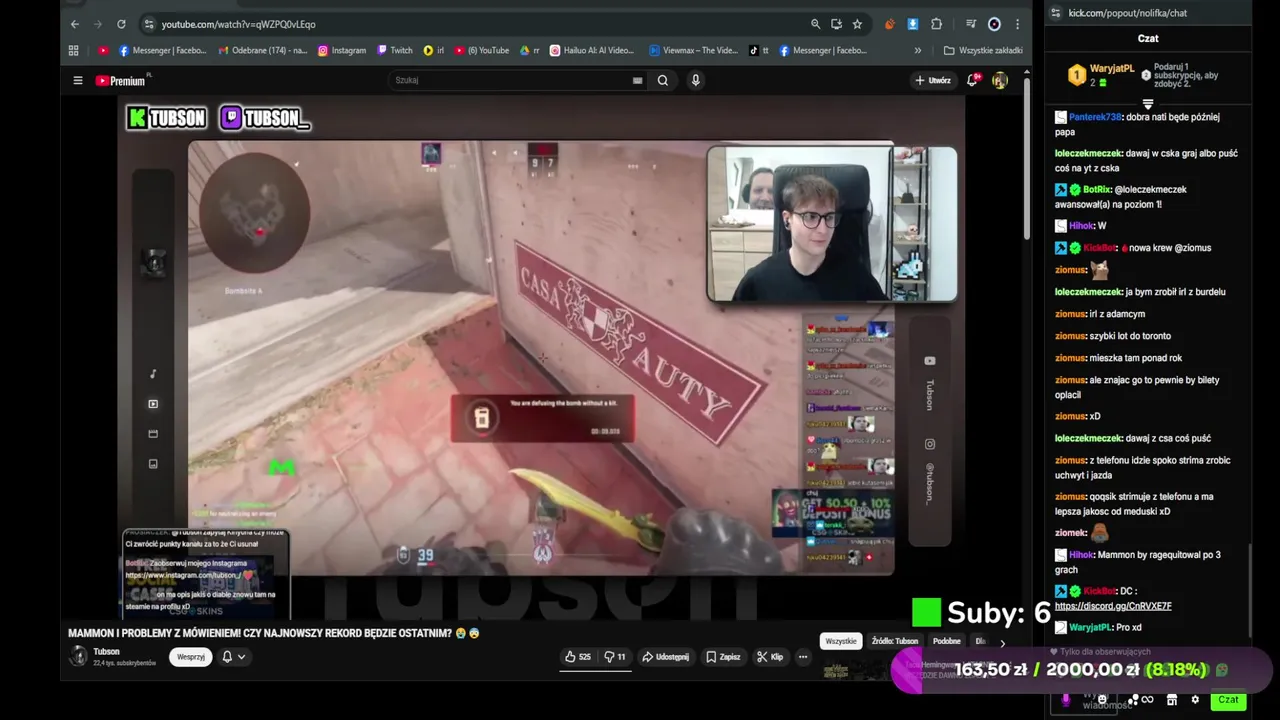Screen dimensions: 1280x720
Task: Click the YouTube search magnifier button
Action: pos(662,80)
